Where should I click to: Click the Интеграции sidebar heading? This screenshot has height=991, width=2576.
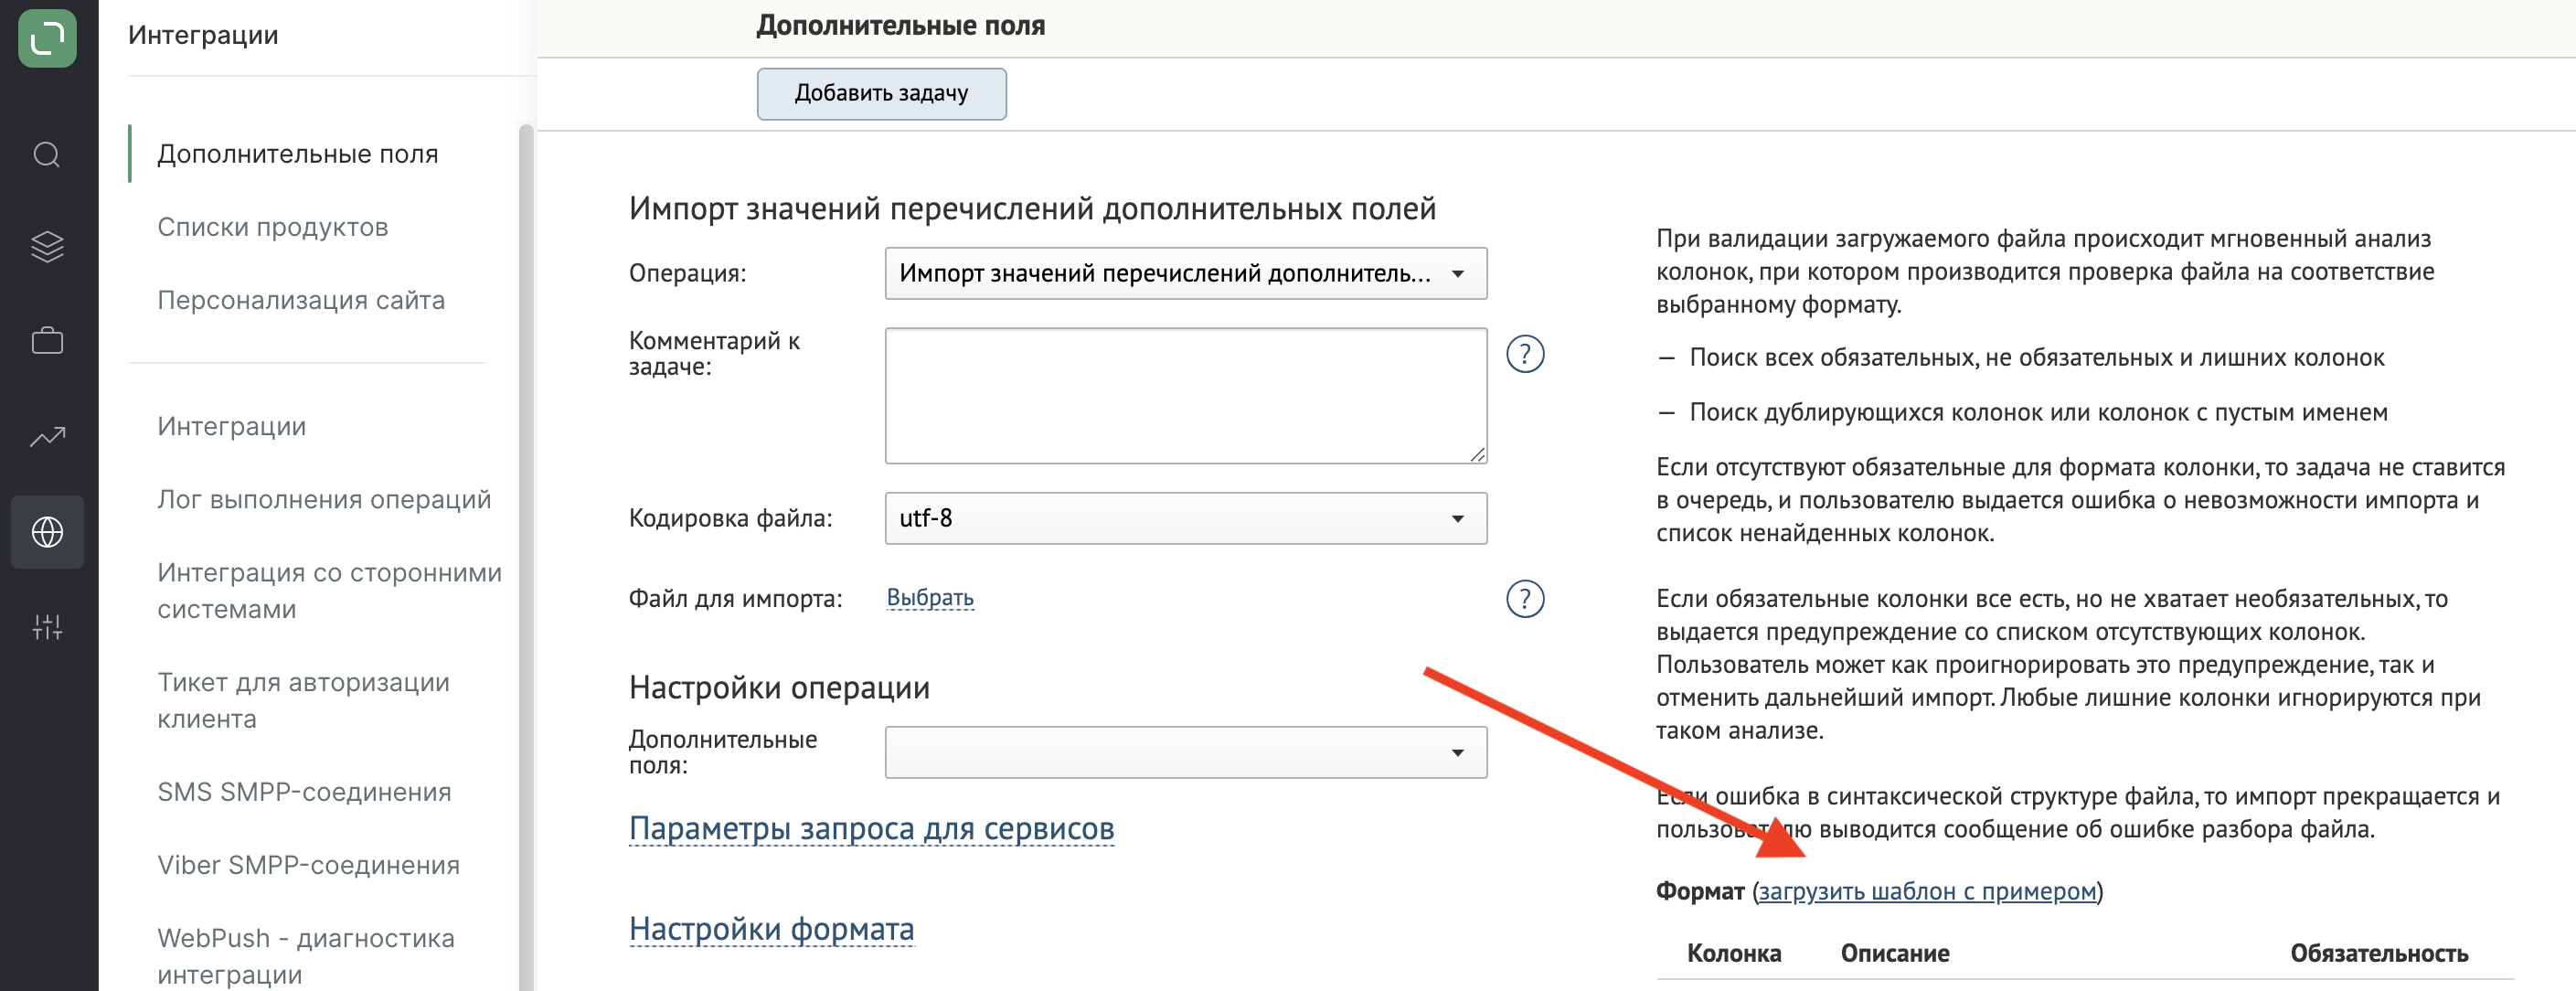coord(203,35)
